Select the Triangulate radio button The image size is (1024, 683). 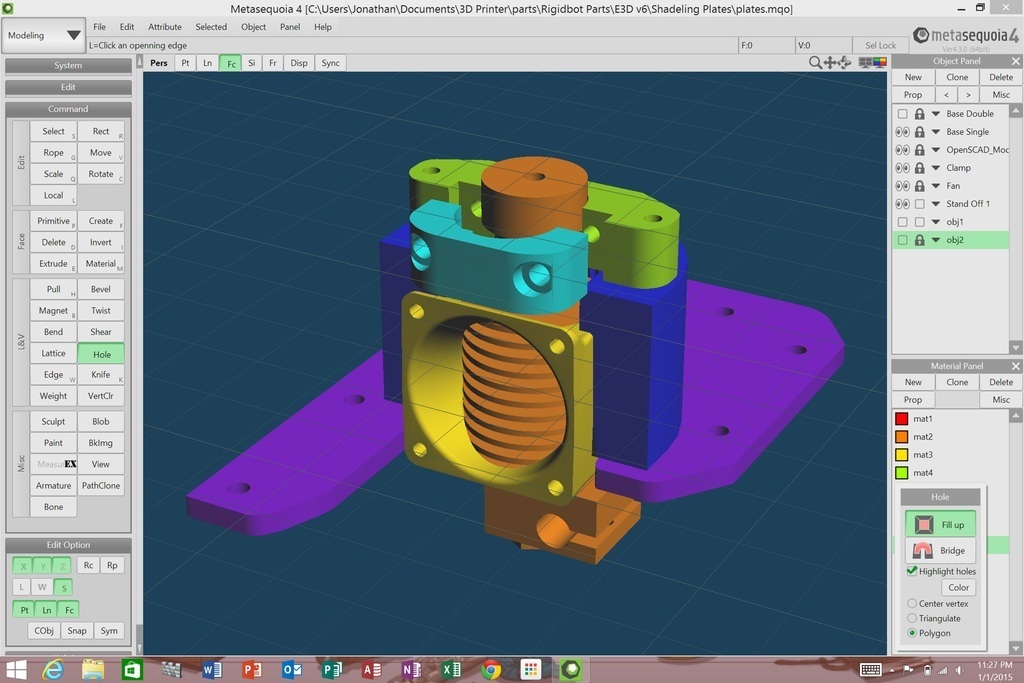tap(911, 618)
